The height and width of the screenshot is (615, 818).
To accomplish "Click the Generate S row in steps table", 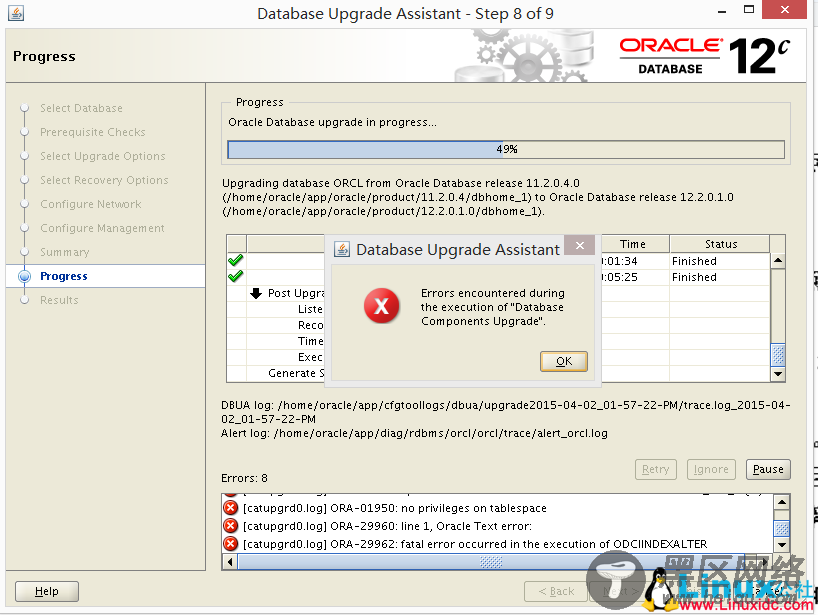I will (296, 373).
